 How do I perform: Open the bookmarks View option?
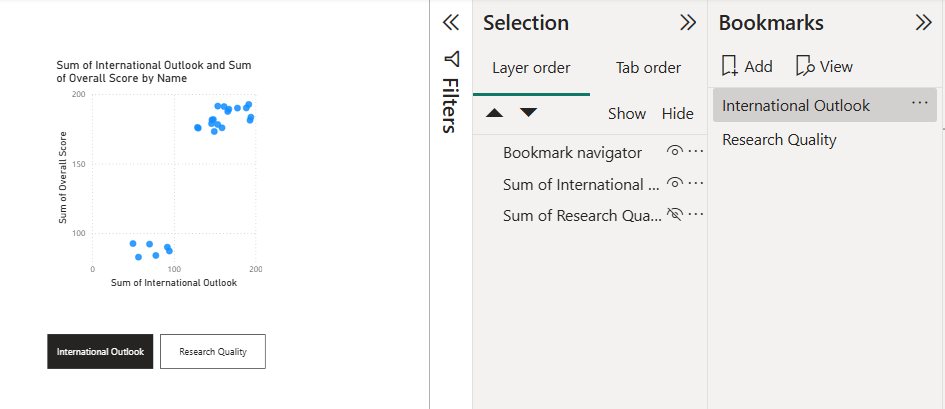click(x=824, y=66)
